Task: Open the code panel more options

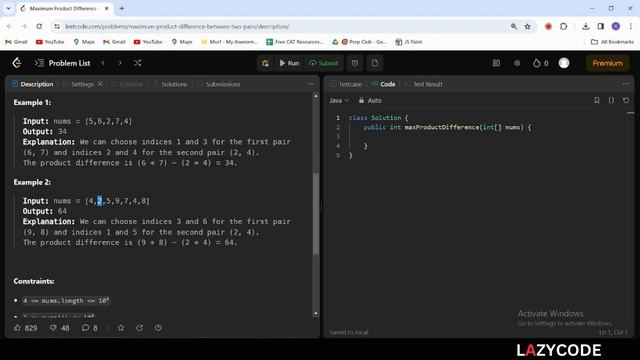Action: 626,84
